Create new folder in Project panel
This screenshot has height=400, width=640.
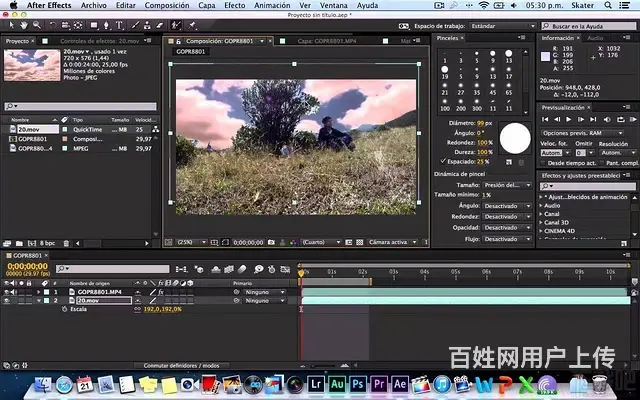tap(19, 243)
